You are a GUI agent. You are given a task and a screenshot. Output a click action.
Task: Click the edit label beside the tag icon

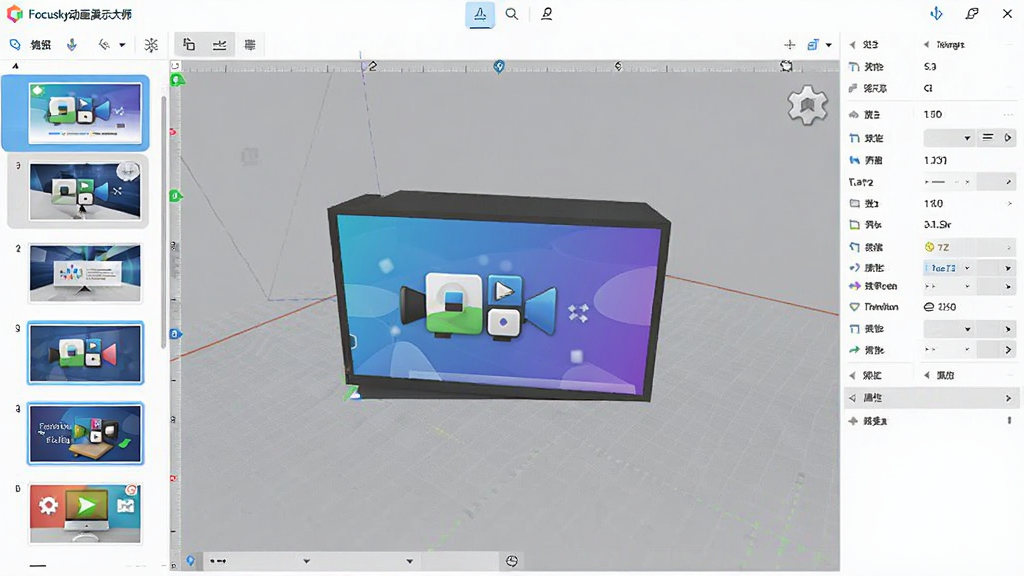(40, 44)
